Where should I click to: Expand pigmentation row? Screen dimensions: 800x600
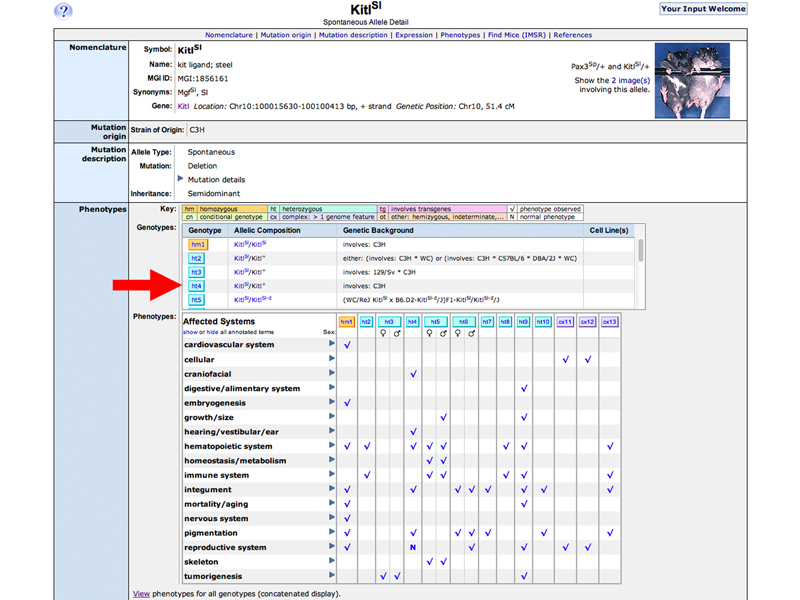click(332, 532)
